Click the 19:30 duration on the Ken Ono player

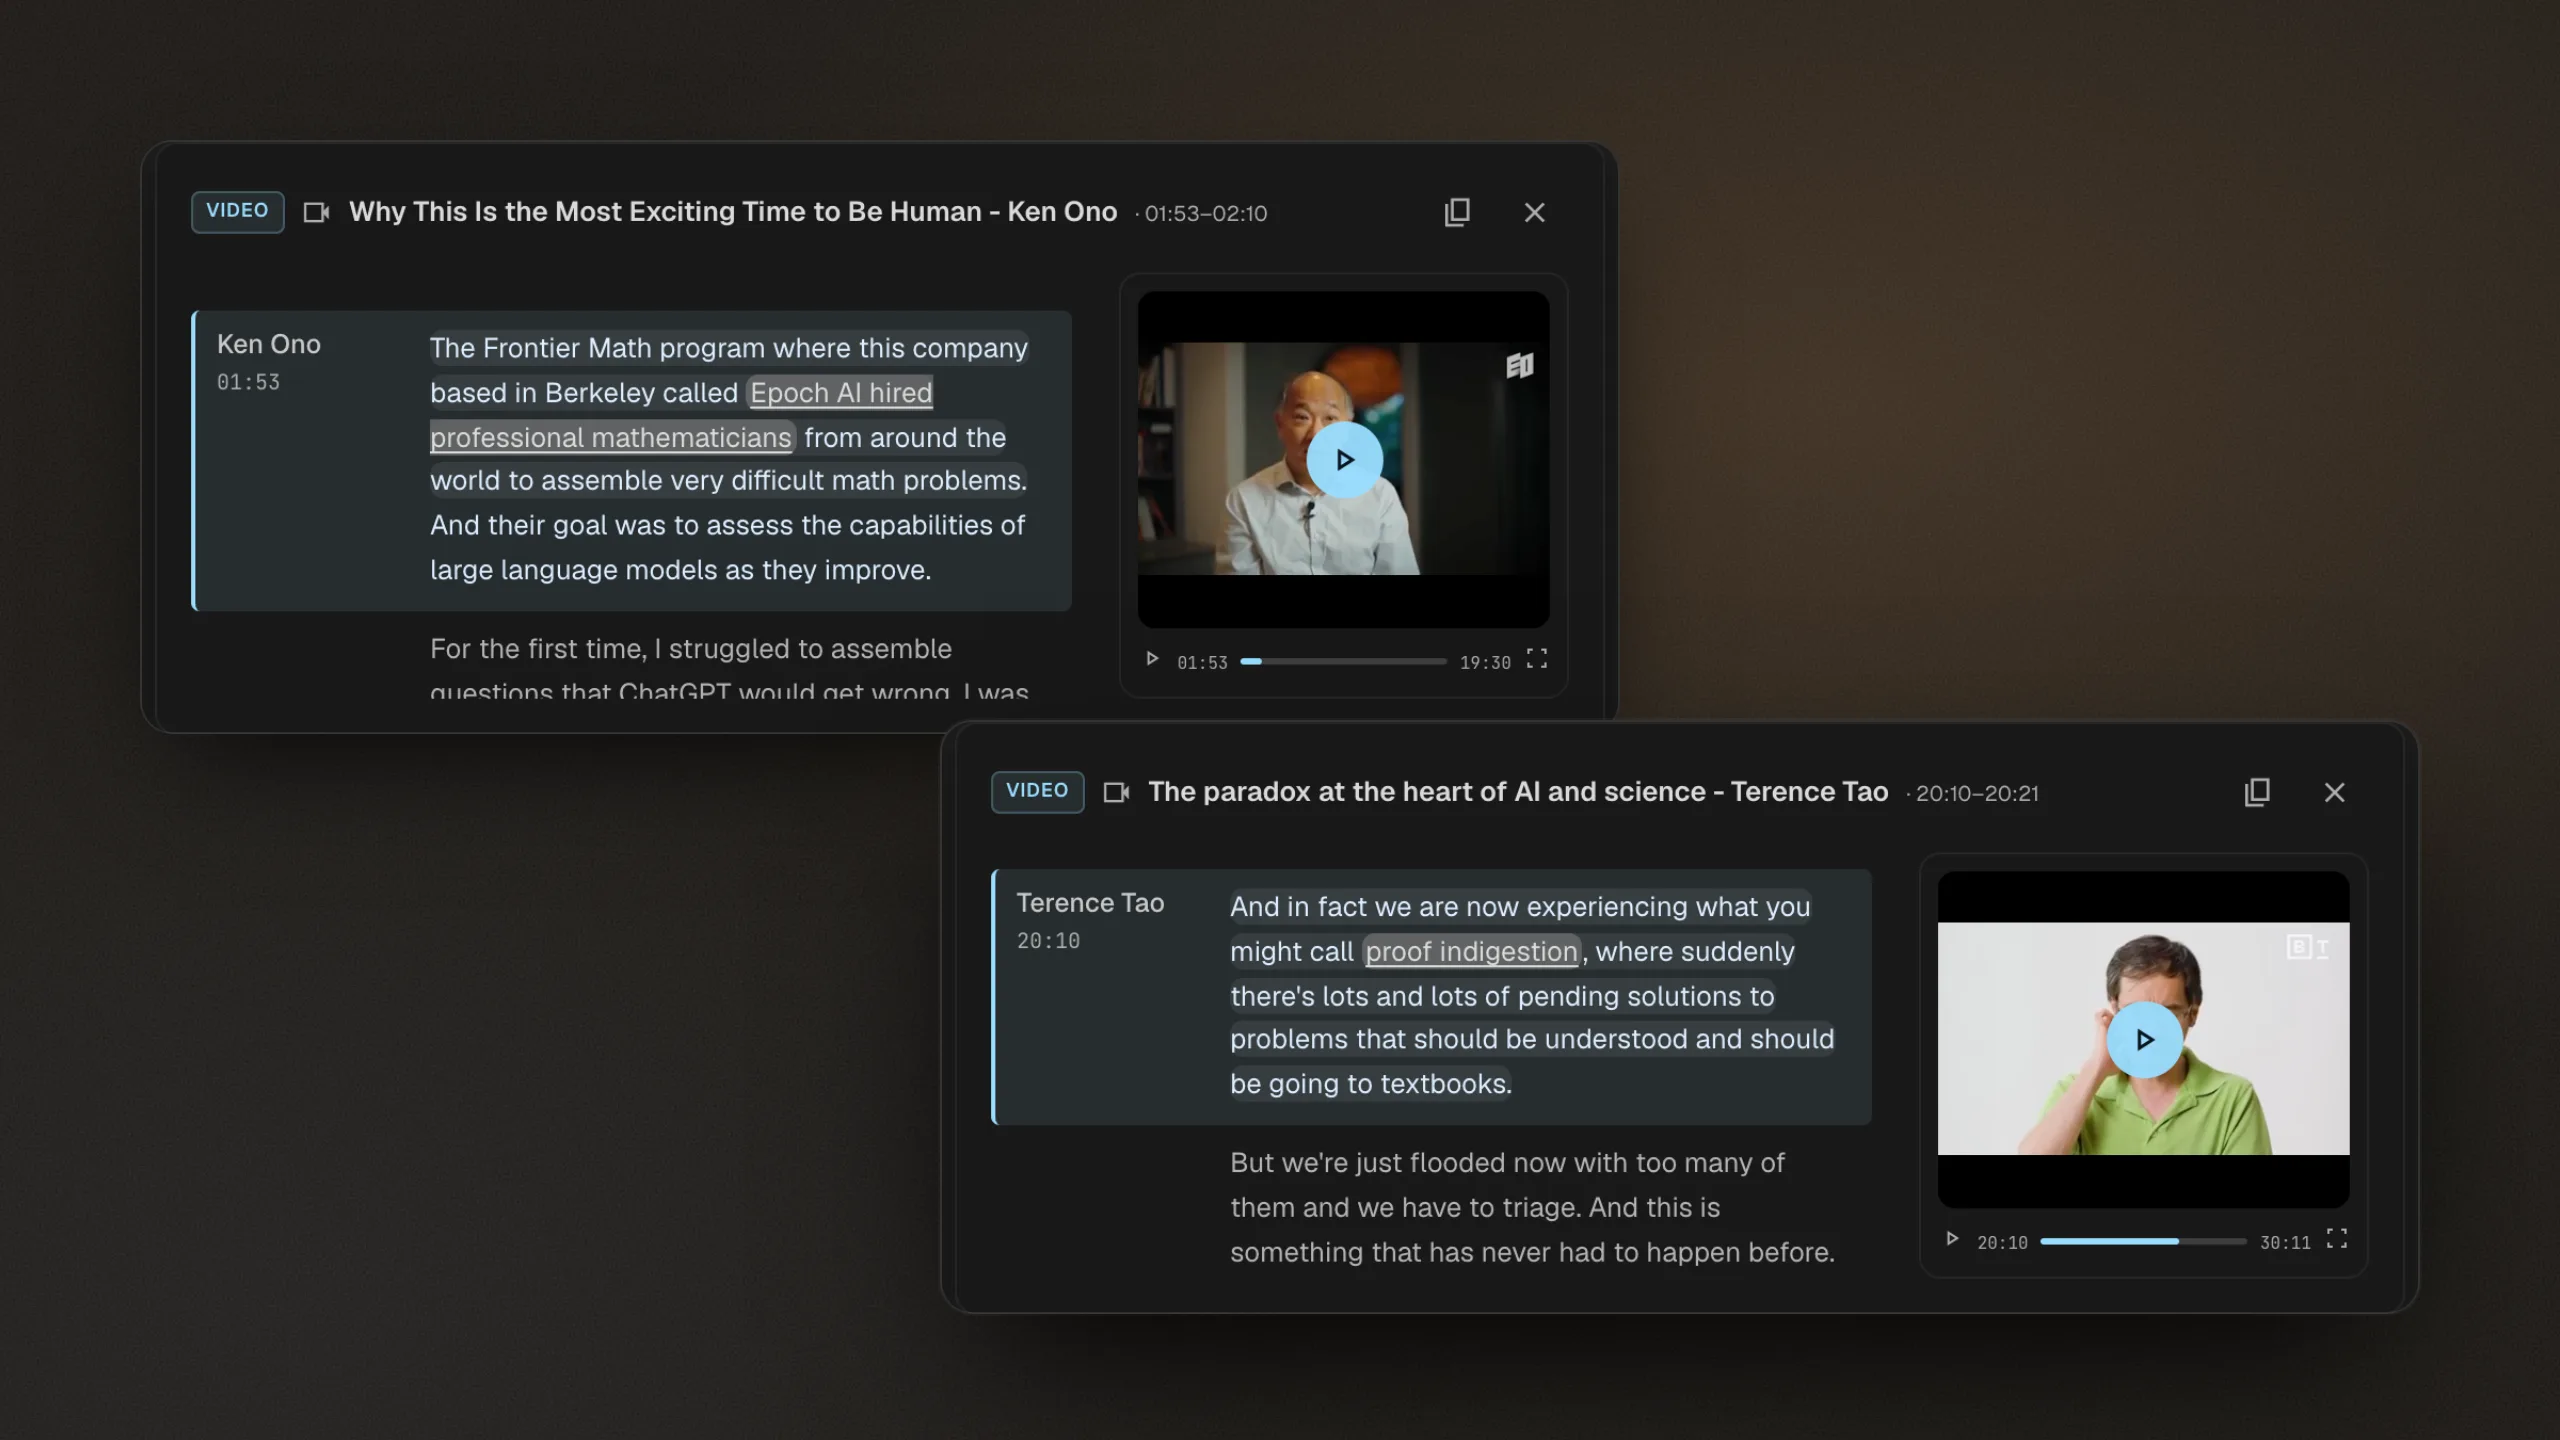(x=1485, y=663)
